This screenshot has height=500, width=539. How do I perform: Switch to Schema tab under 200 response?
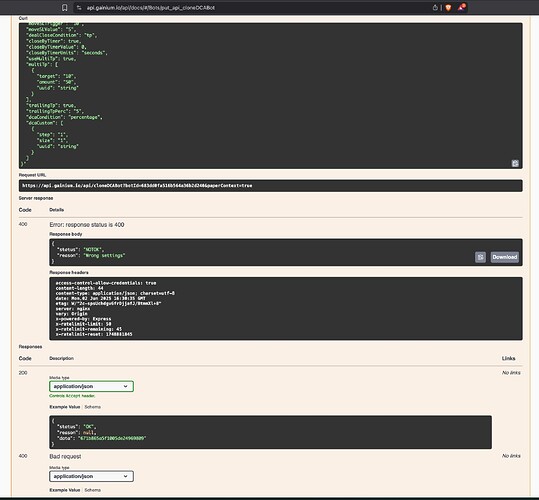(92, 407)
